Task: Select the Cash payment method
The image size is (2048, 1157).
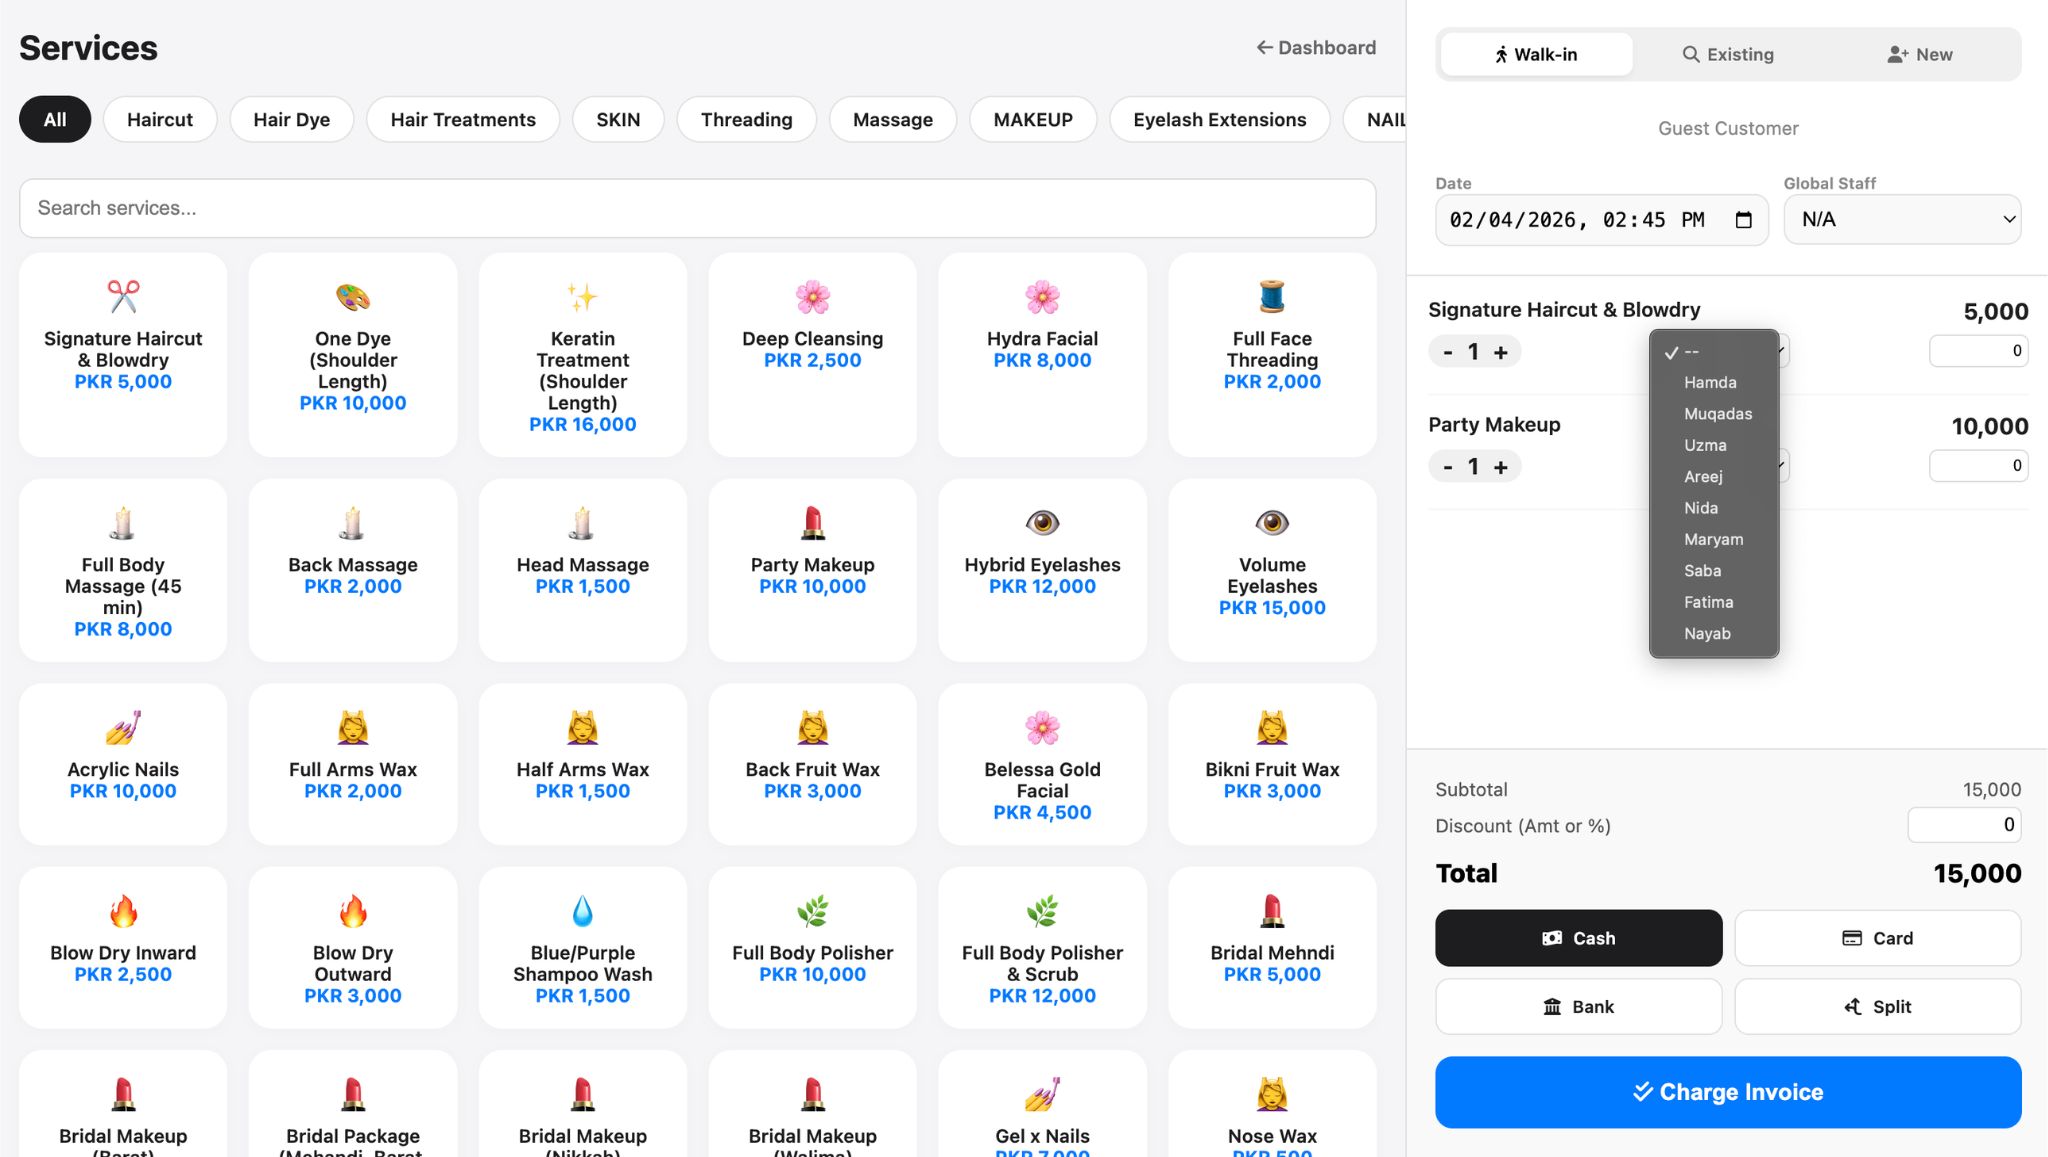Action: [1578, 938]
